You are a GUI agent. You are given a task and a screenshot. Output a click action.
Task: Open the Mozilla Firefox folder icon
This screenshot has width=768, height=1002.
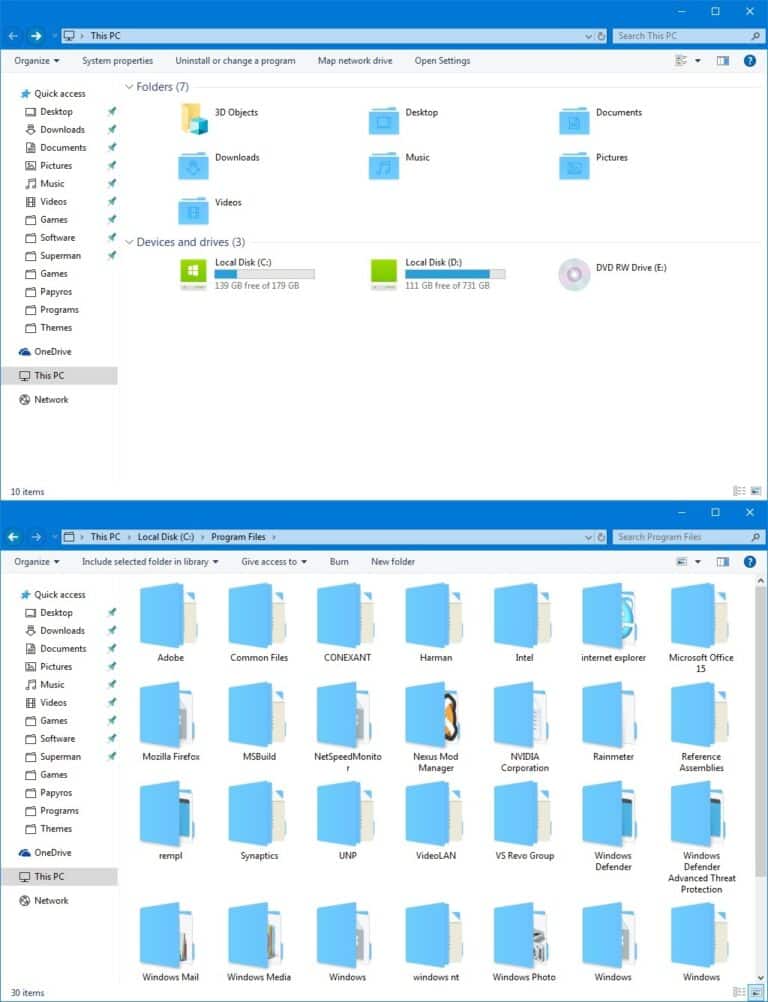[170, 716]
